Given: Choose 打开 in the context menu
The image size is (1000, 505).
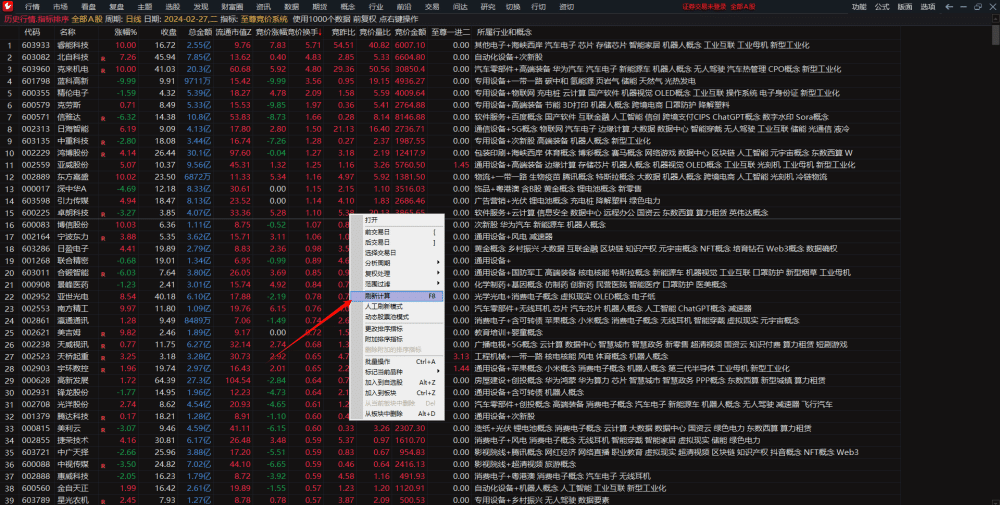Looking at the screenshot, I should [x=397, y=220].
